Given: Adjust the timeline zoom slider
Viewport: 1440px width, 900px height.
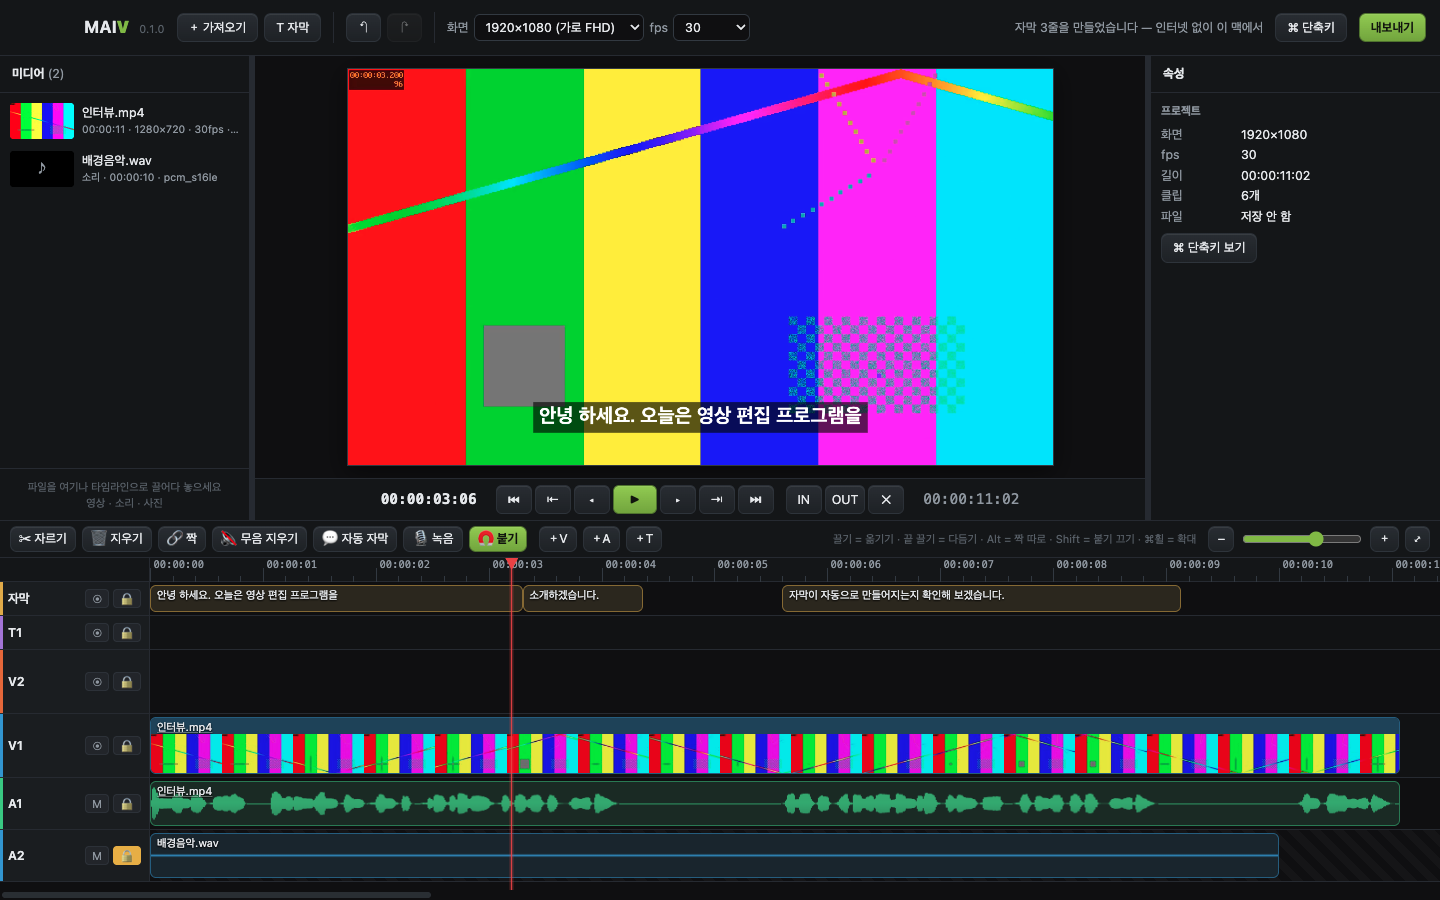Looking at the screenshot, I should (x=1302, y=539).
